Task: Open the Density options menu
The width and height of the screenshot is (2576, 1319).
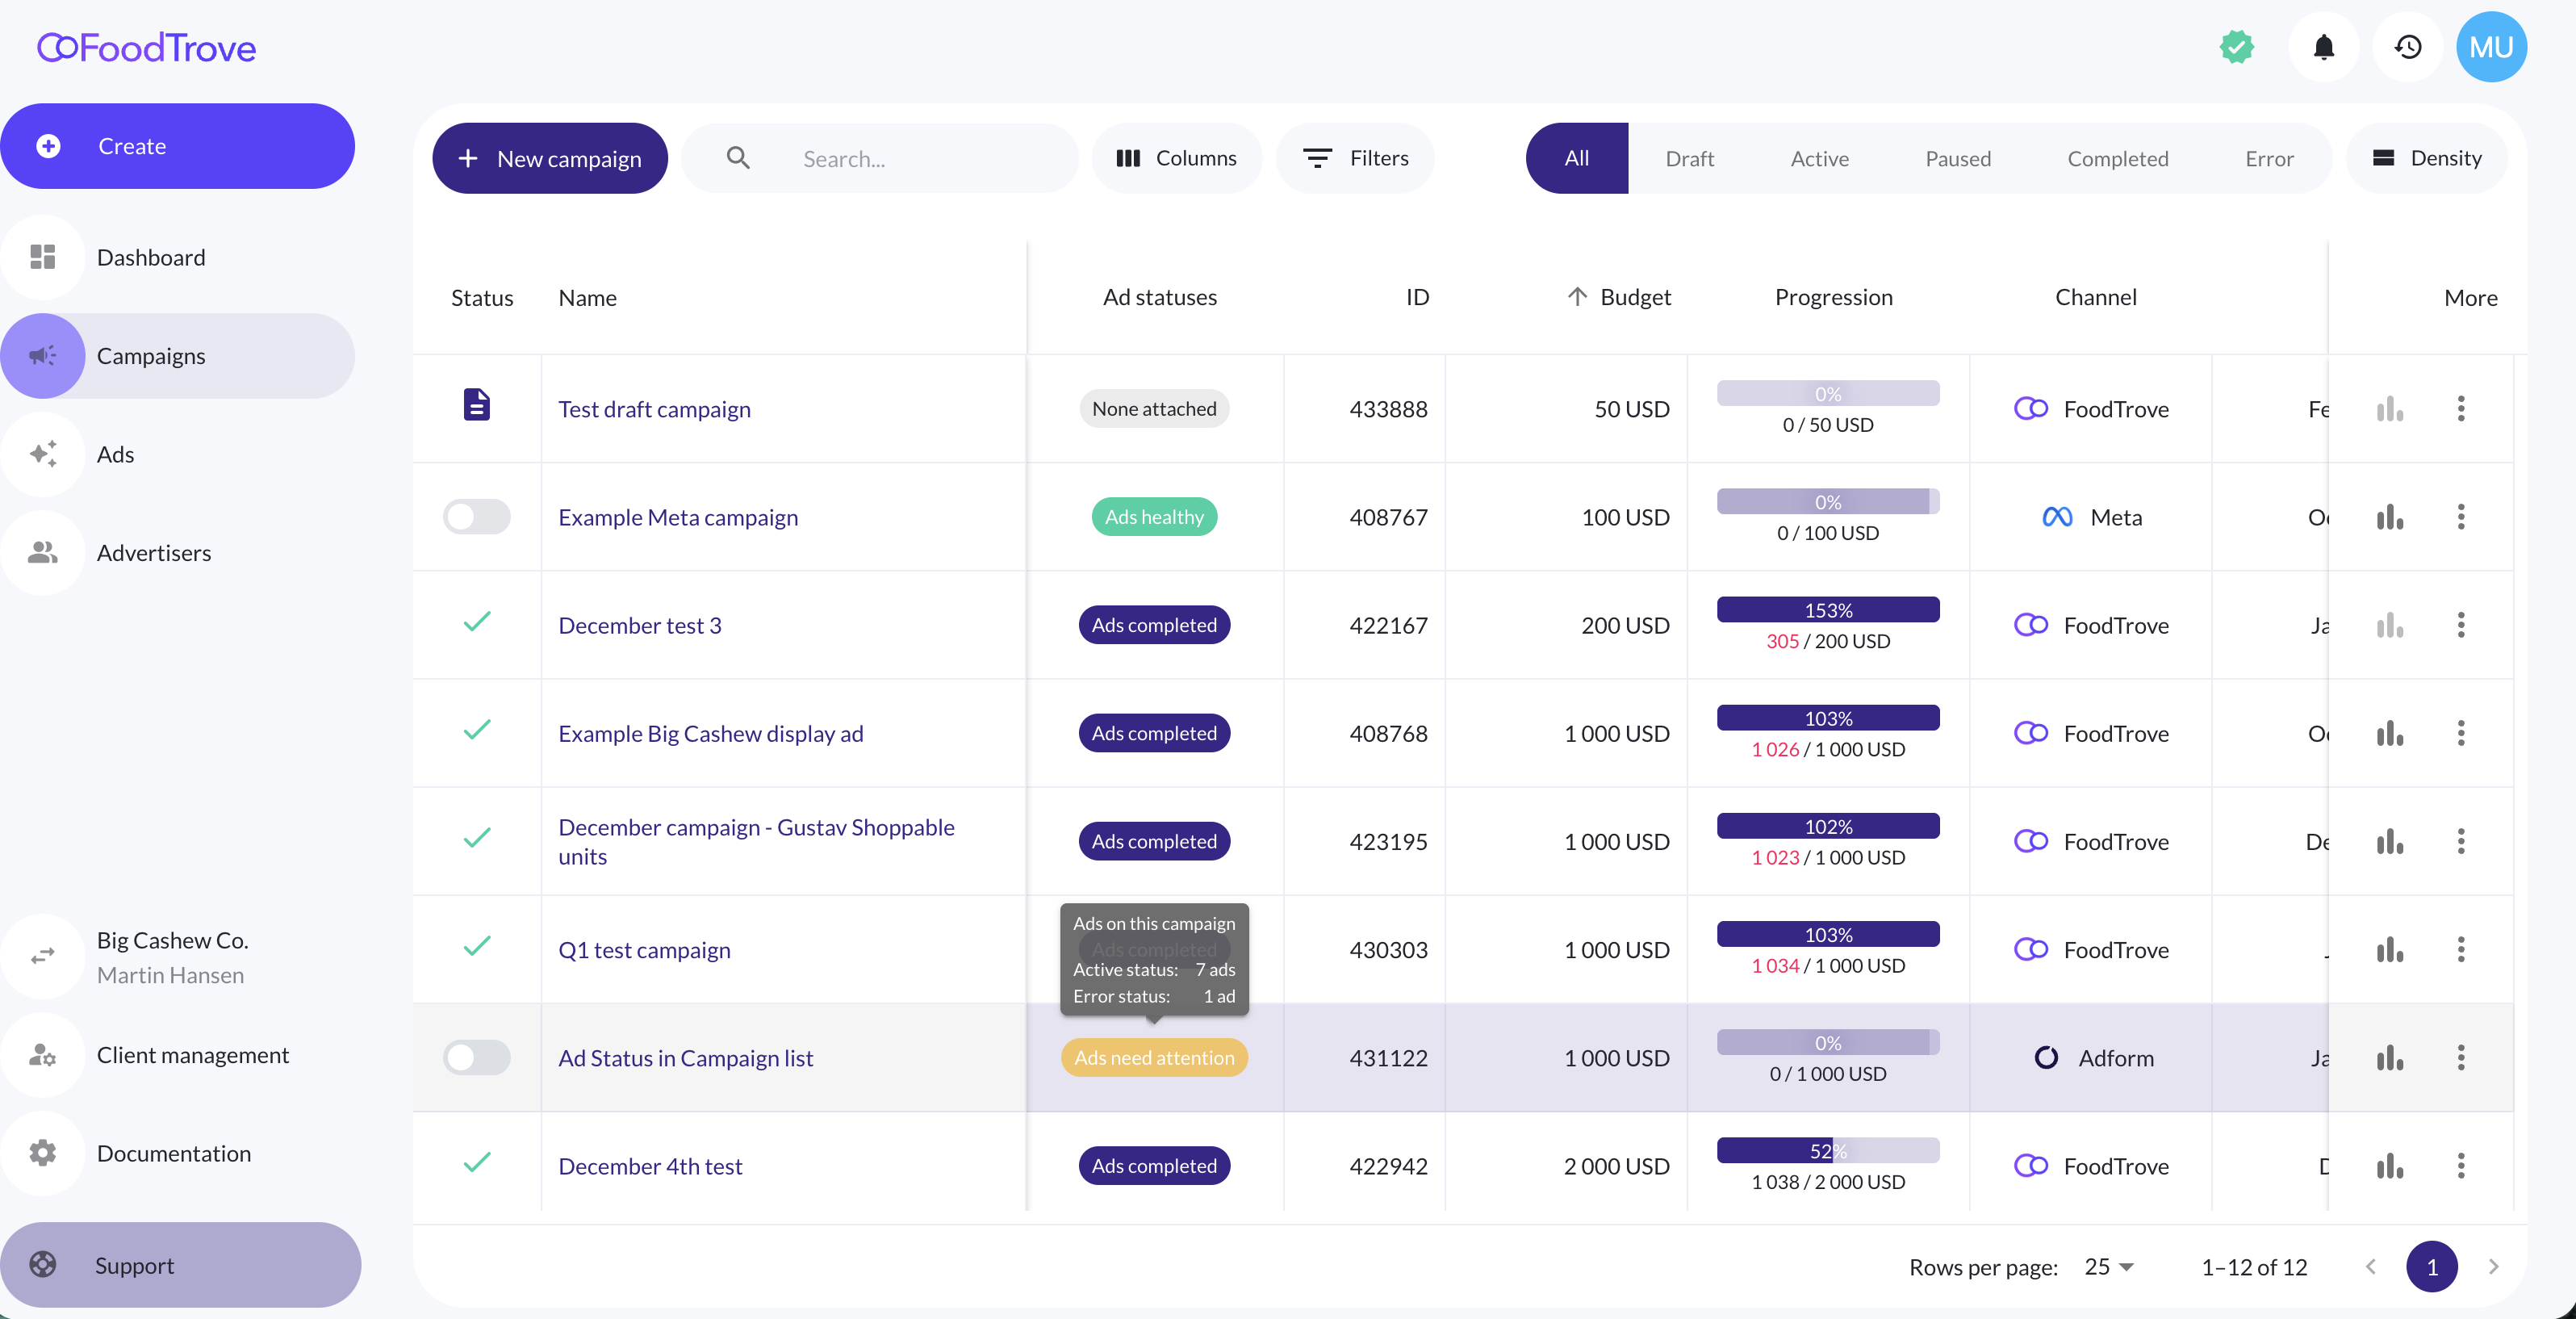Action: click(x=2427, y=158)
